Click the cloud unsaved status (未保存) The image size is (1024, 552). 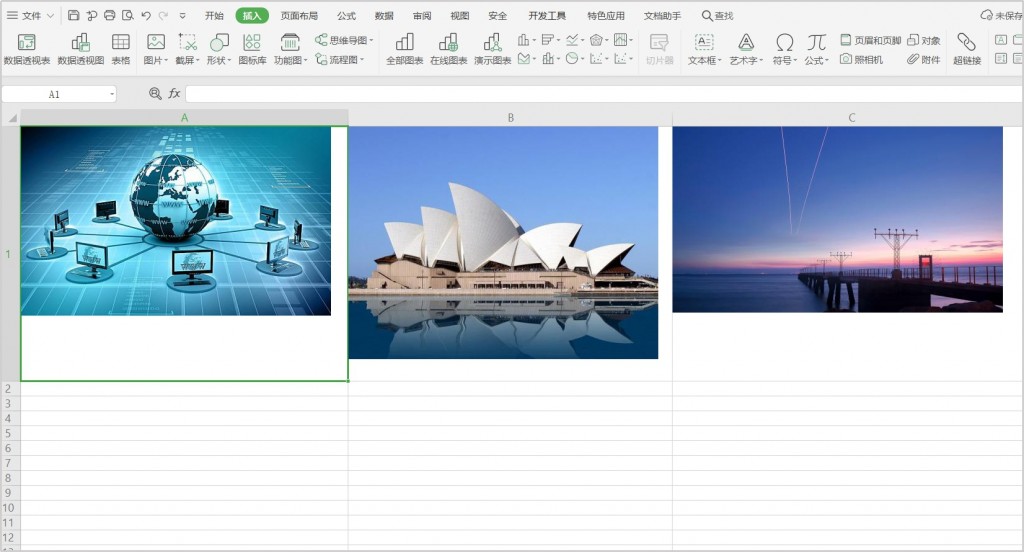coord(1002,15)
